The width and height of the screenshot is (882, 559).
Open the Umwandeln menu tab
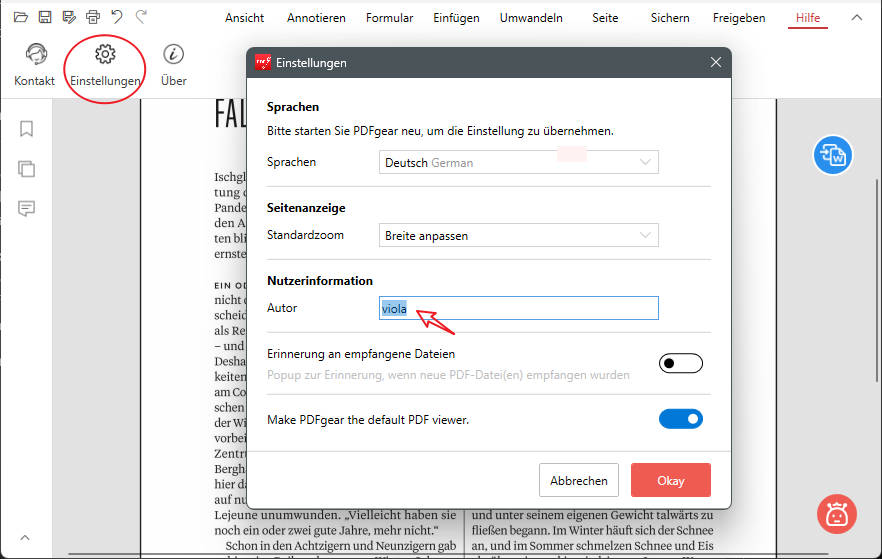coord(531,18)
